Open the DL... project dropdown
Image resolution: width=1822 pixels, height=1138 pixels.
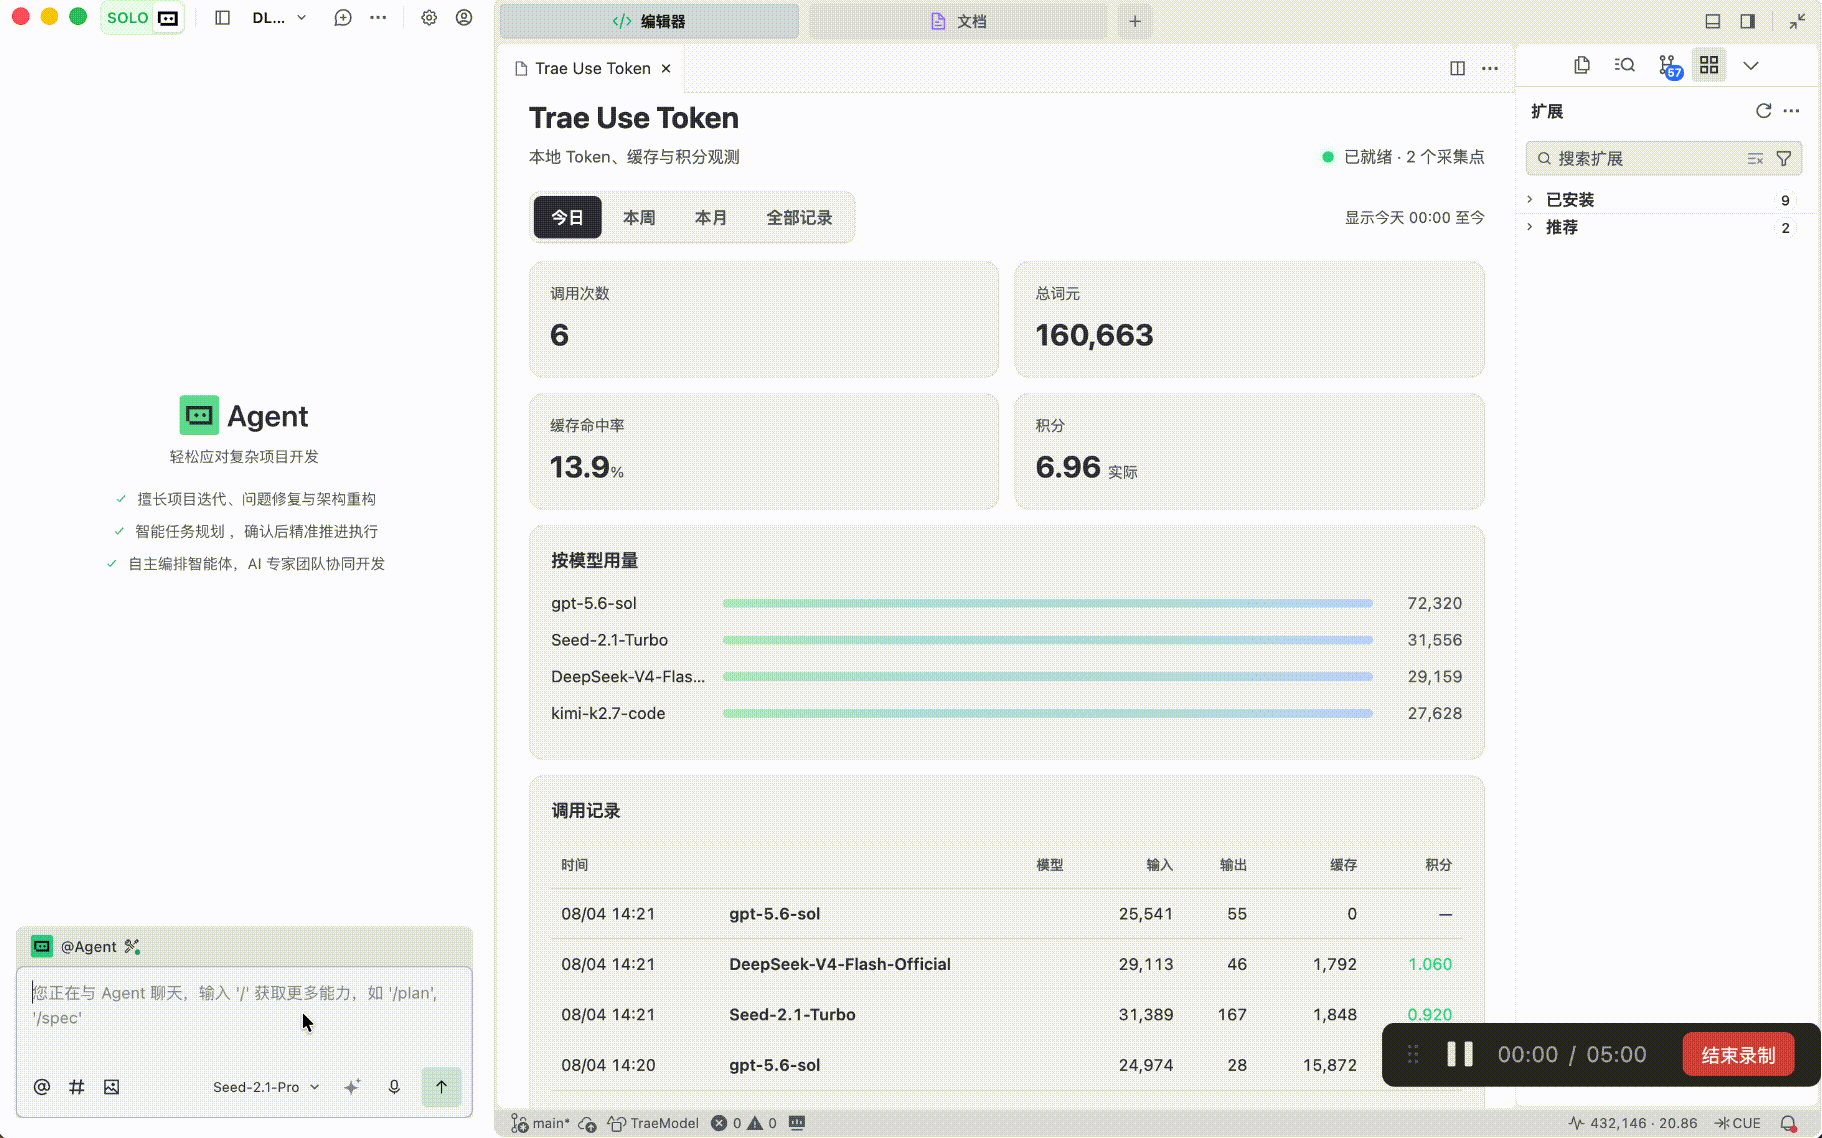coord(279,18)
